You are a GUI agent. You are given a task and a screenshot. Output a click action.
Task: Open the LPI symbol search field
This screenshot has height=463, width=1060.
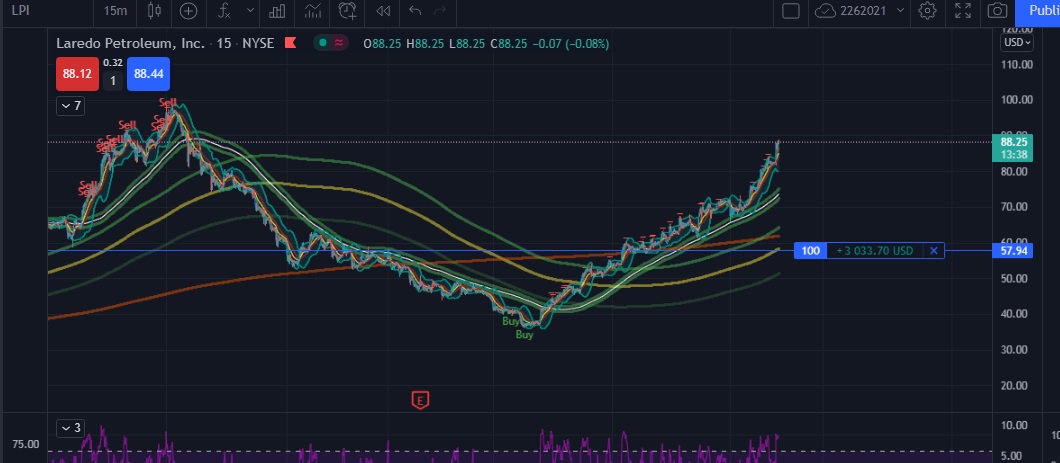tap(22, 11)
